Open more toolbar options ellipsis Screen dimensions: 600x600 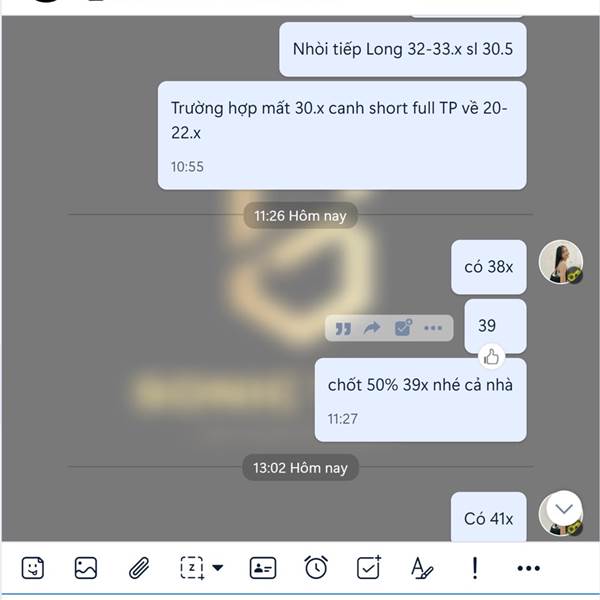pos(528,568)
